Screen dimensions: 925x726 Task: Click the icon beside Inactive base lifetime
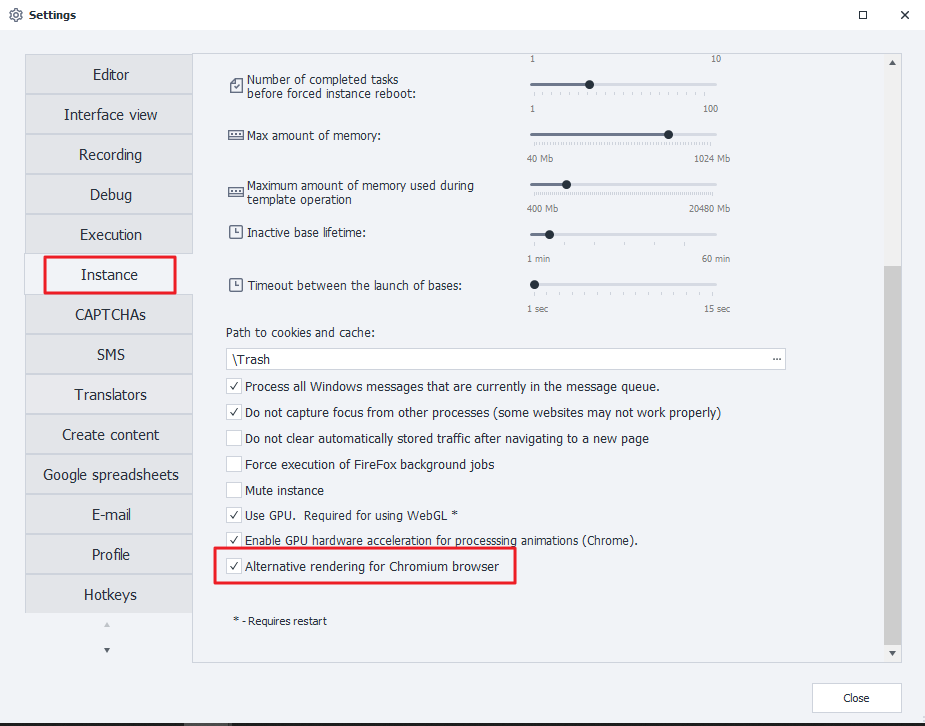pos(236,232)
